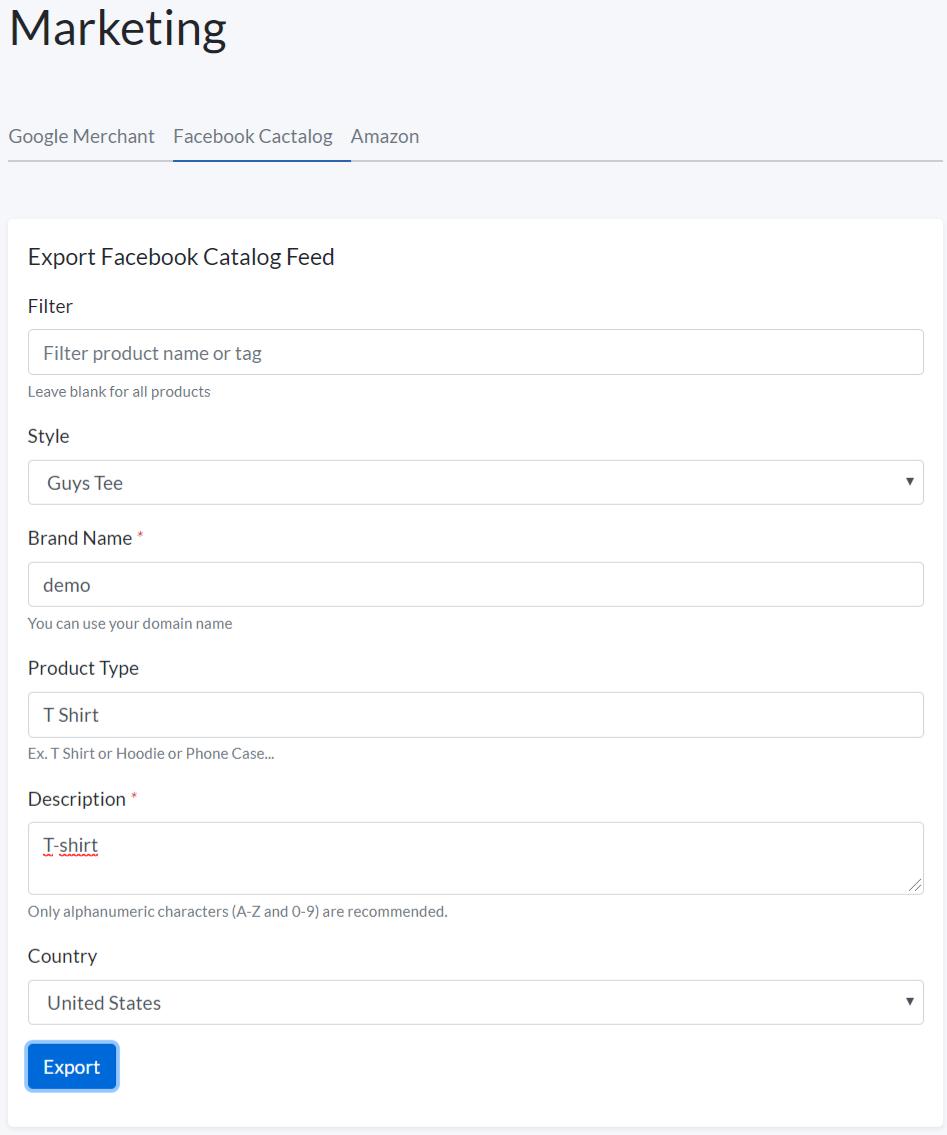
Task: Click the Filter field label
Action: click(x=50, y=306)
